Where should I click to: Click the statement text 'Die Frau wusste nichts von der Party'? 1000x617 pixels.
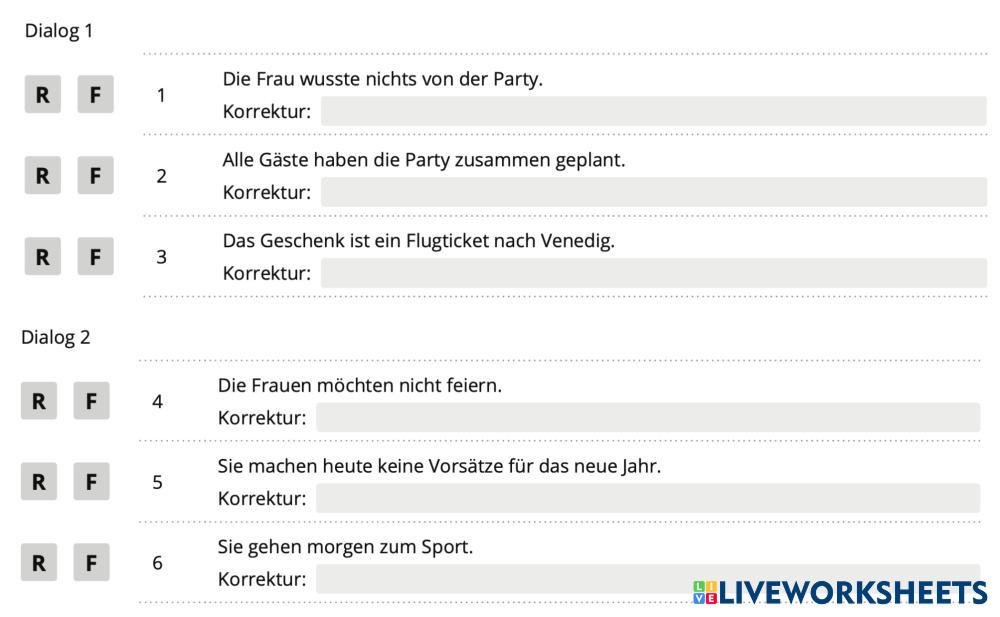(x=382, y=79)
